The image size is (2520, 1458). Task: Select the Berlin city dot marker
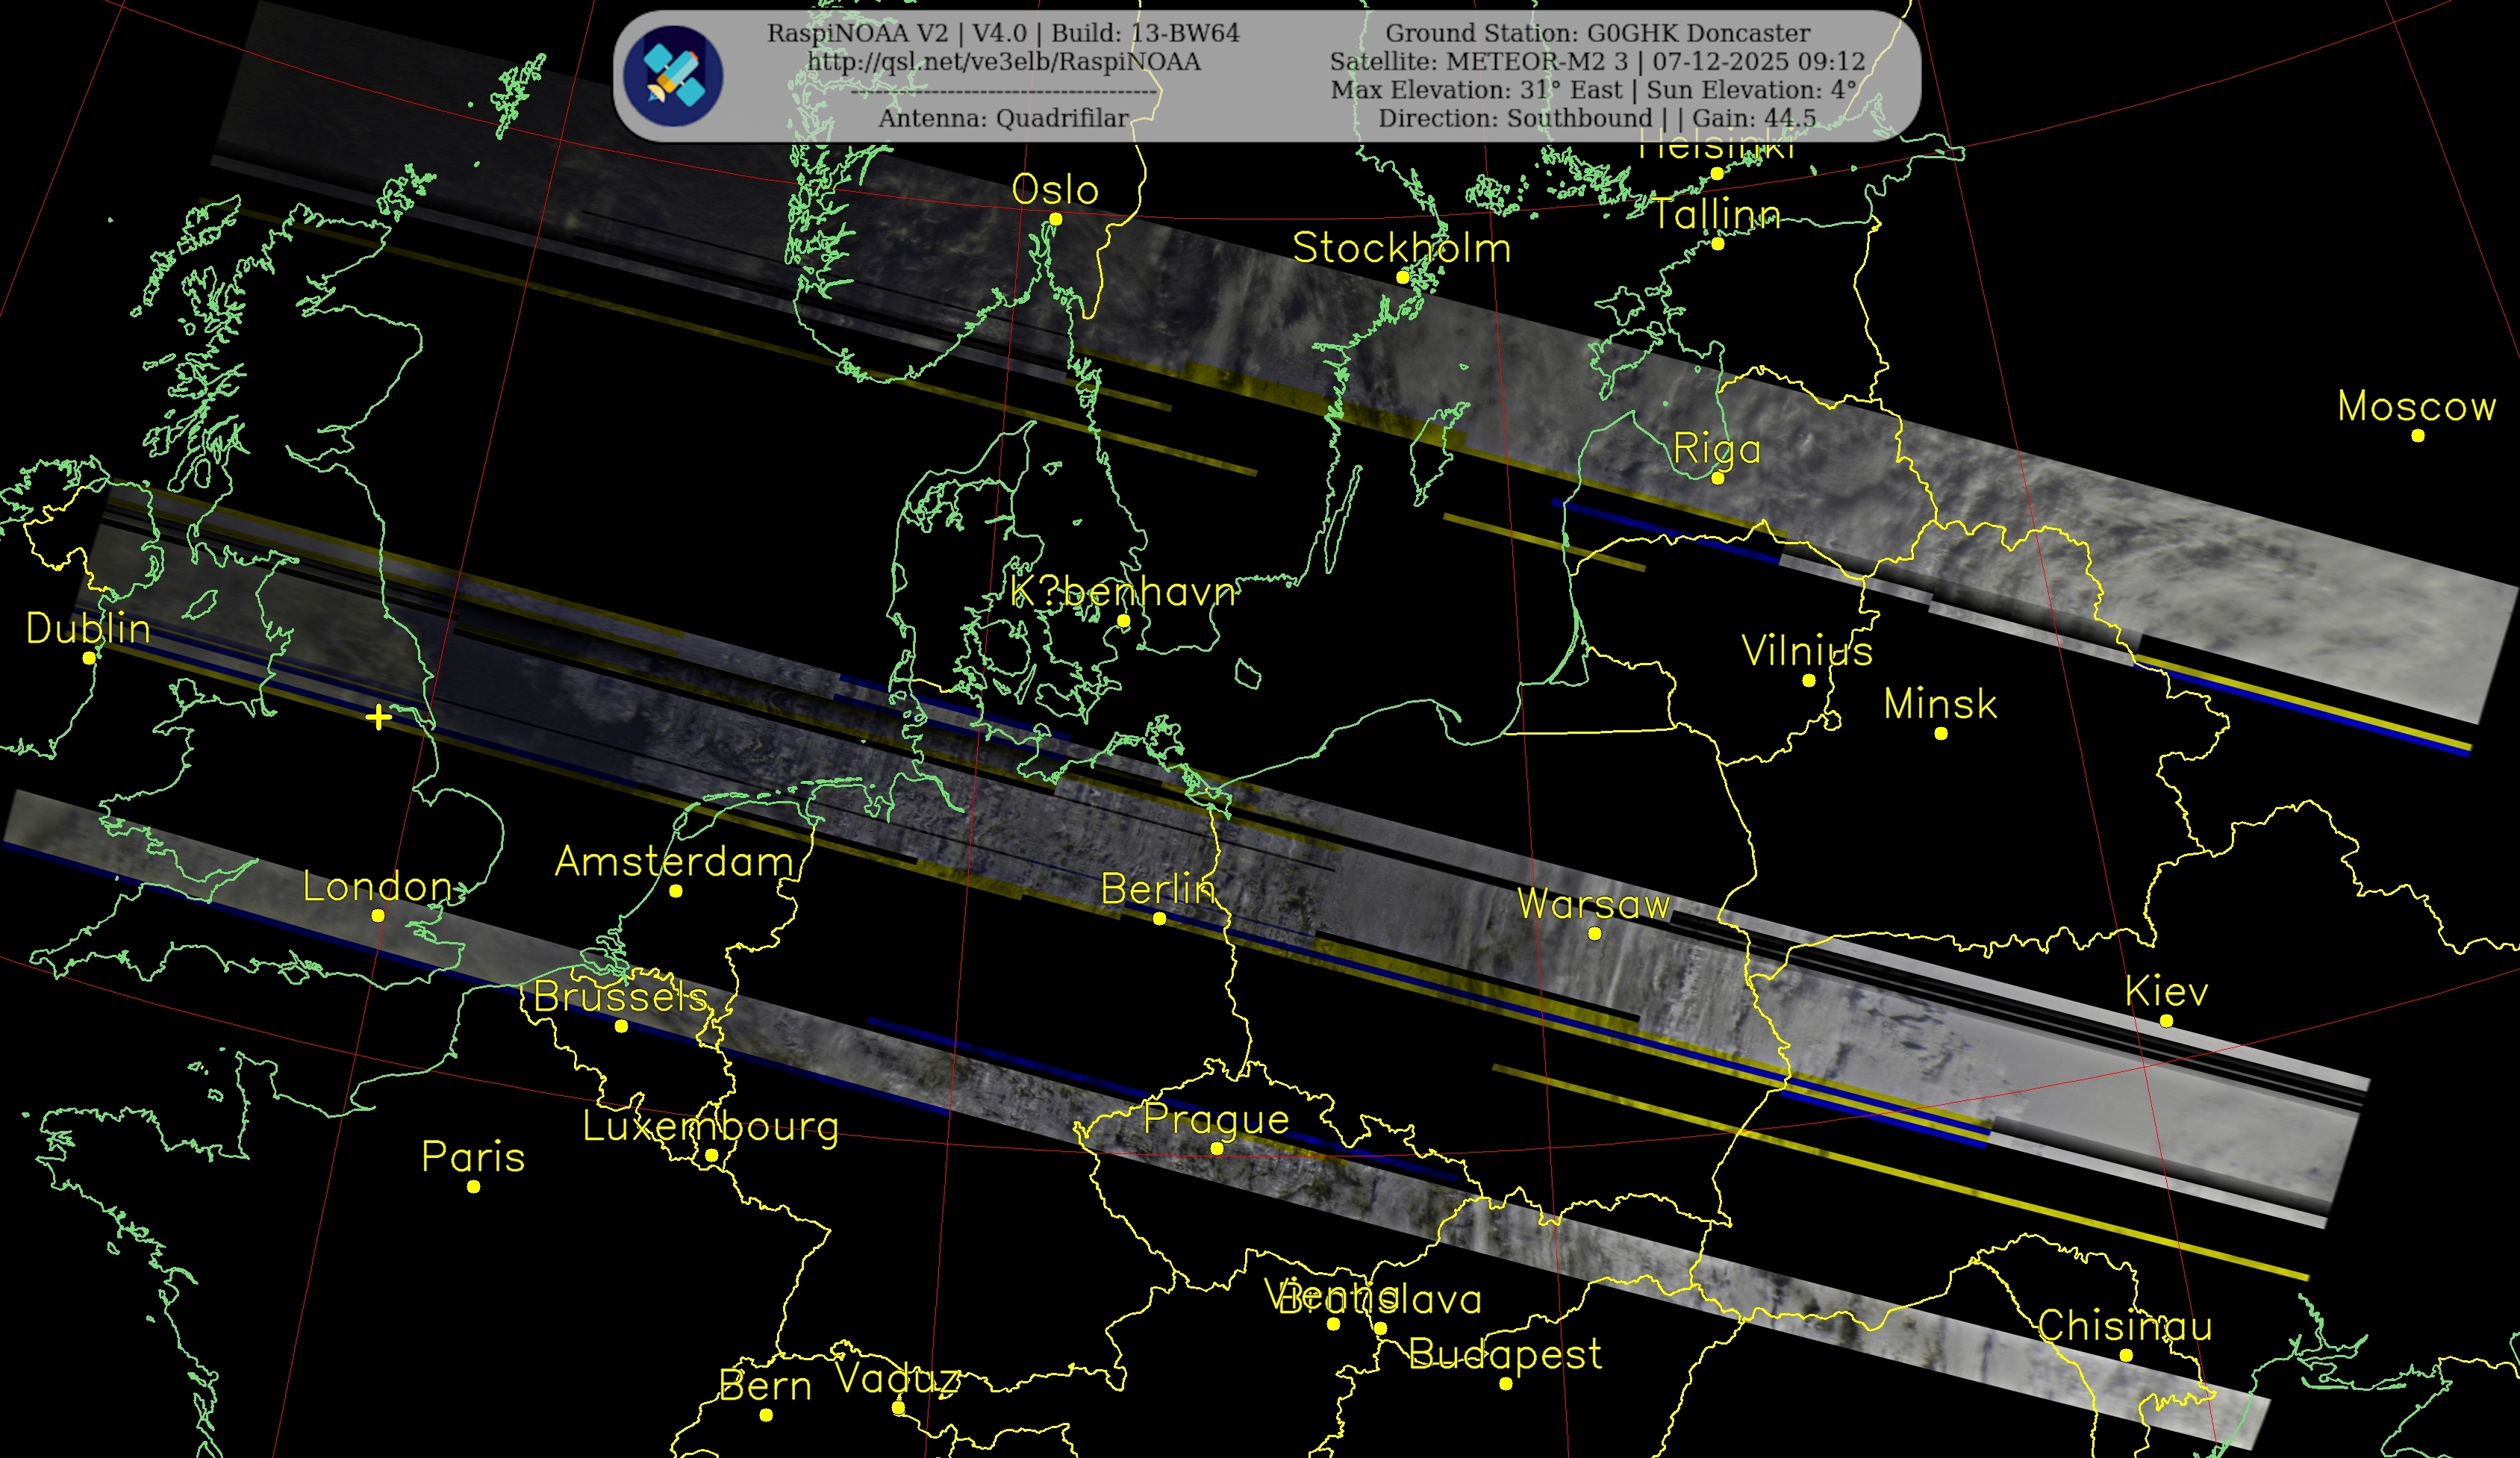click(x=1159, y=918)
